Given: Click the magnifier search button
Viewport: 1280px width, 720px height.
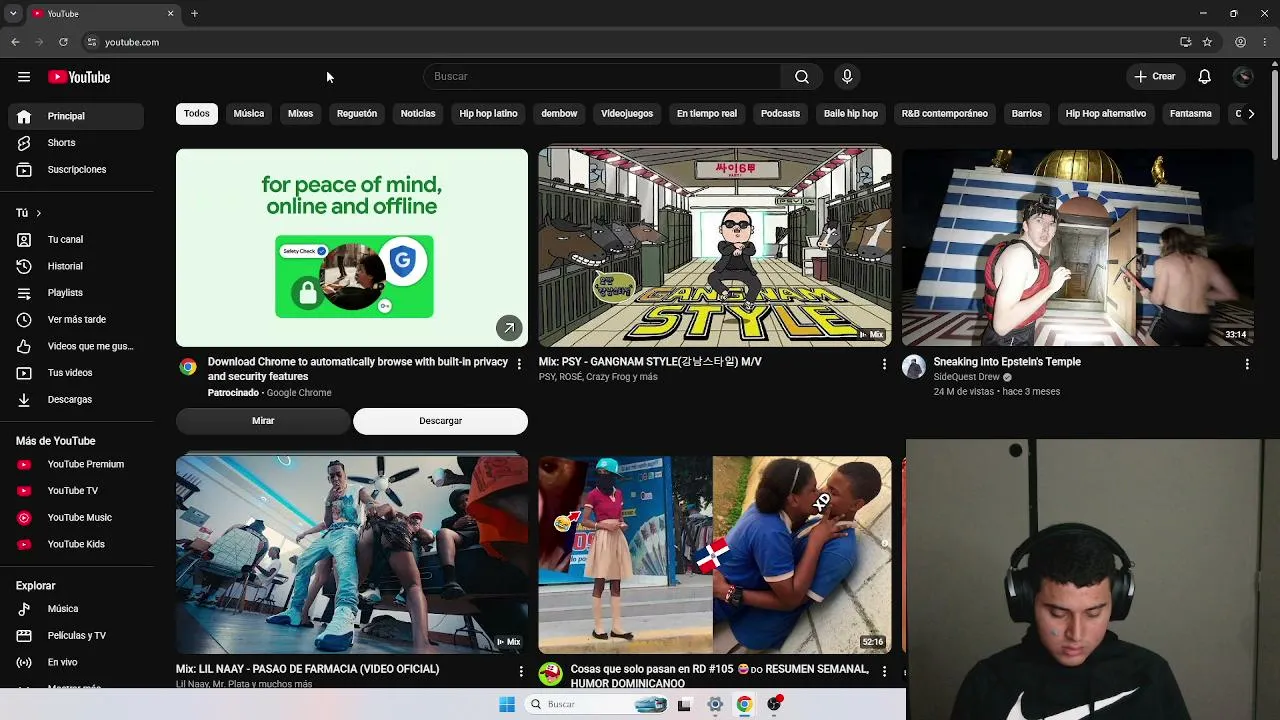Looking at the screenshot, I should (x=802, y=77).
